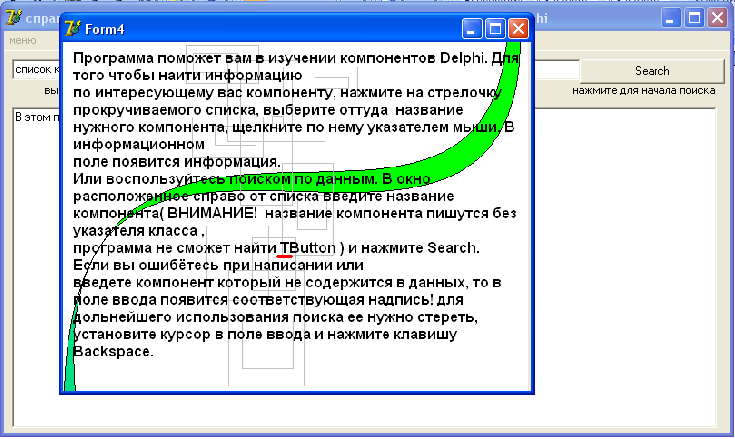Click the Form4 title bar caption
Screen dimensions: 735x439
point(105,30)
